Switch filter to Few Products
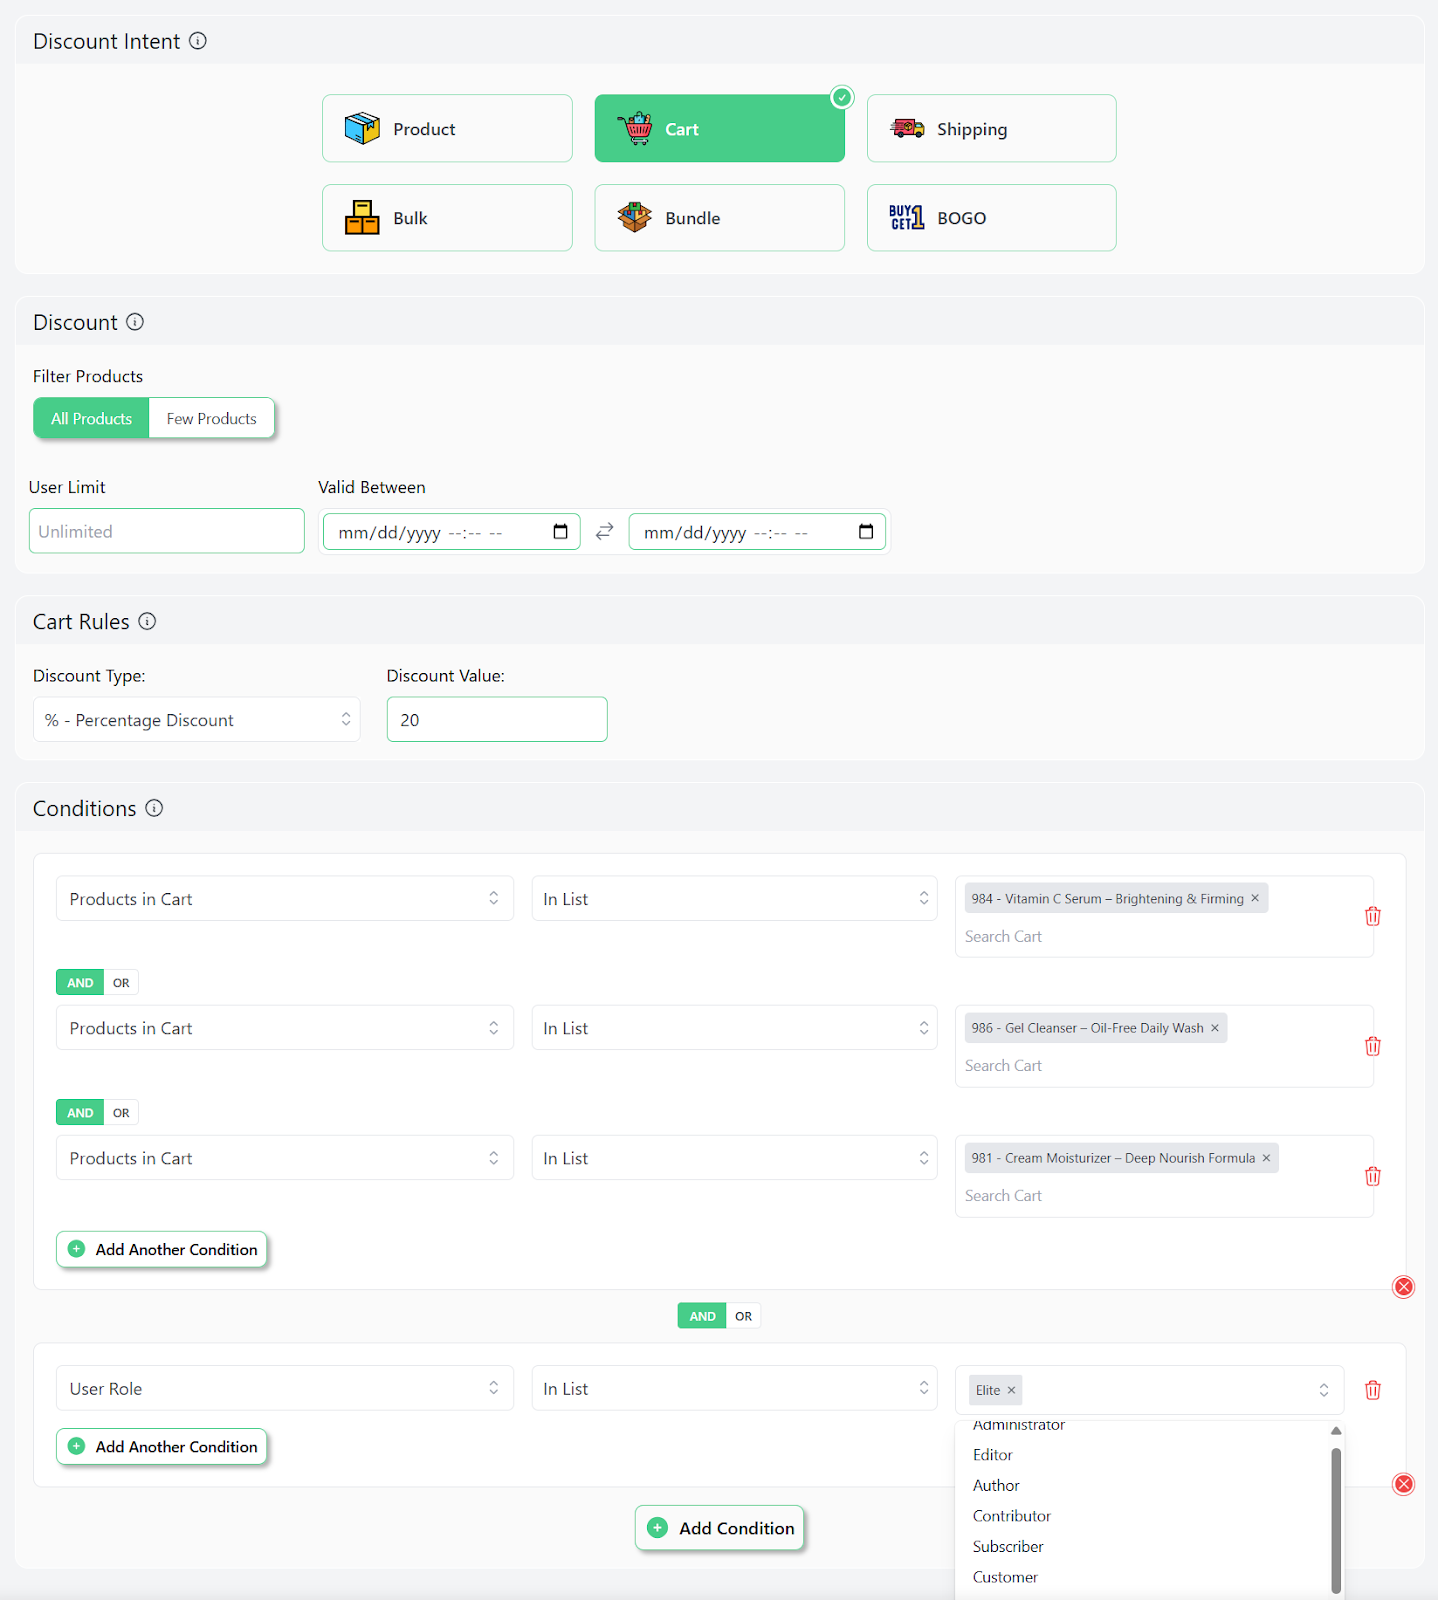The image size is (1438, 1600). pos(212,418)
